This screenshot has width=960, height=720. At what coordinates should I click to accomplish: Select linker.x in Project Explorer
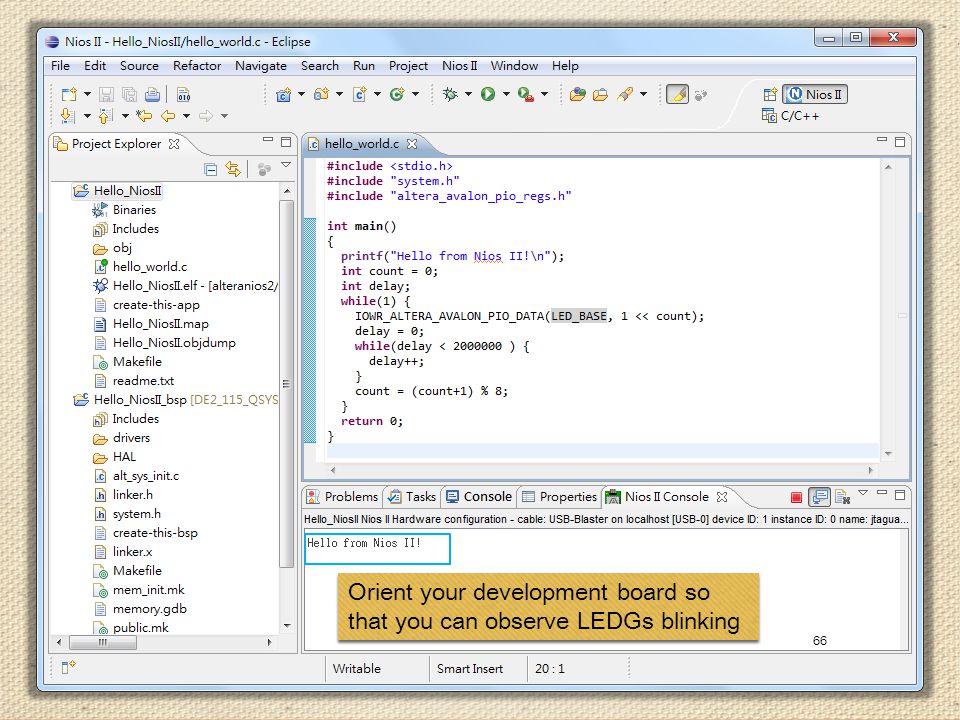tap(132, 552)
